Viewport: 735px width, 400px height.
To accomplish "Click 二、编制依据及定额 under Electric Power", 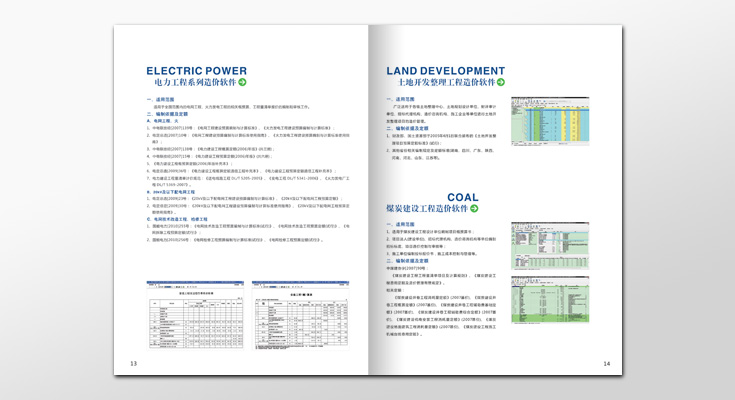I will pyautogui.click(x=160, y=114).
